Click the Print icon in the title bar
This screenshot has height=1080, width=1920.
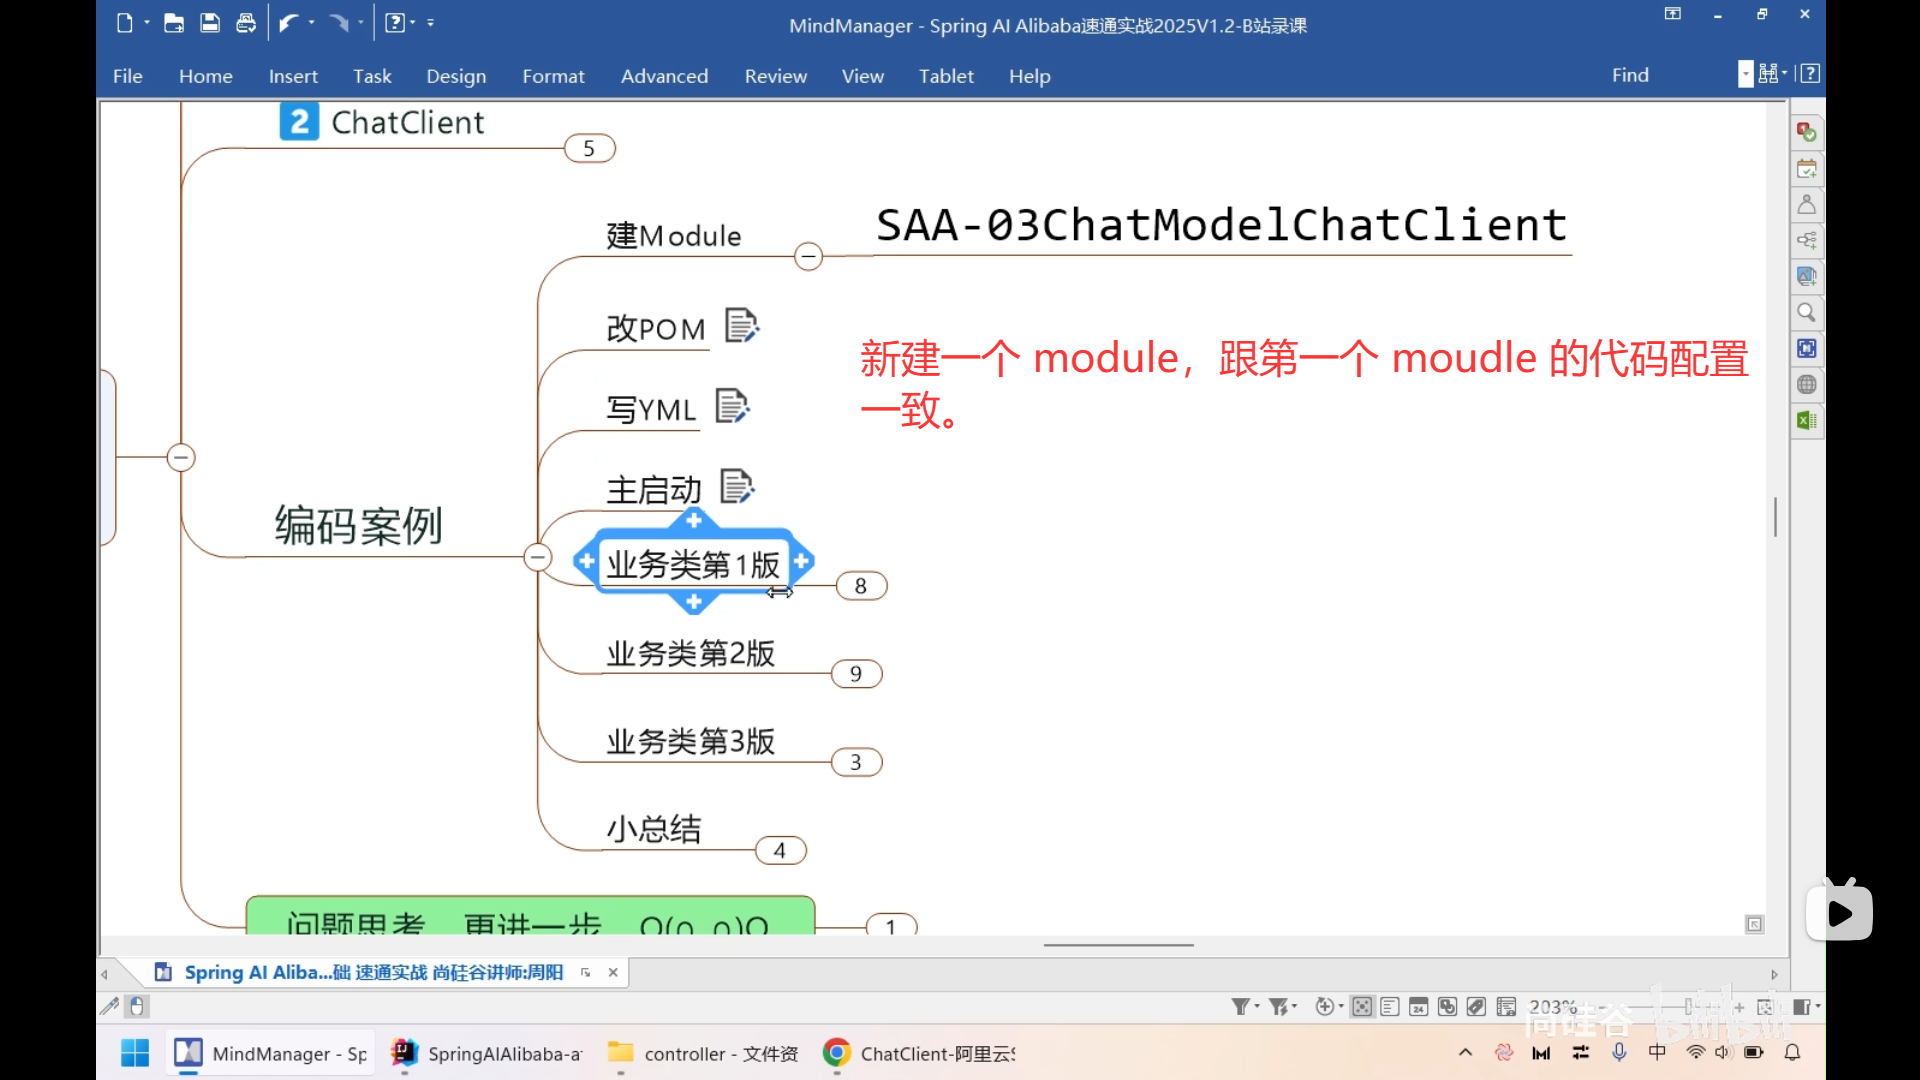[245, 23]
